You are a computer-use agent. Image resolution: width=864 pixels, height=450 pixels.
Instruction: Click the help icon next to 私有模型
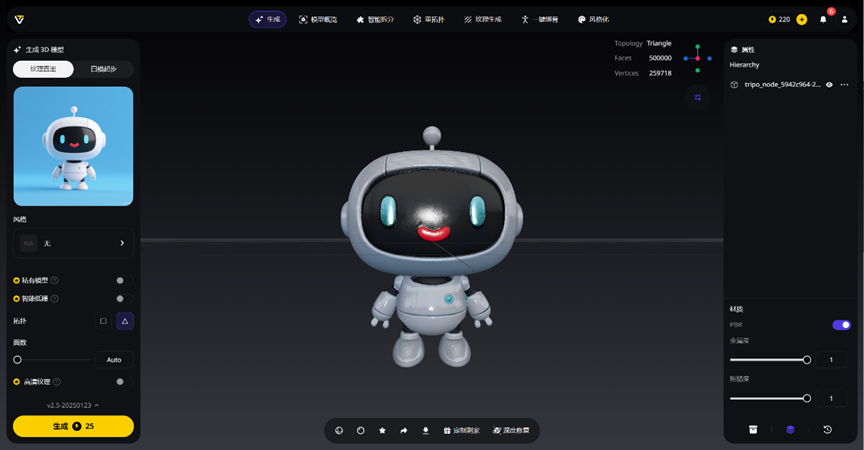(55, 280)
